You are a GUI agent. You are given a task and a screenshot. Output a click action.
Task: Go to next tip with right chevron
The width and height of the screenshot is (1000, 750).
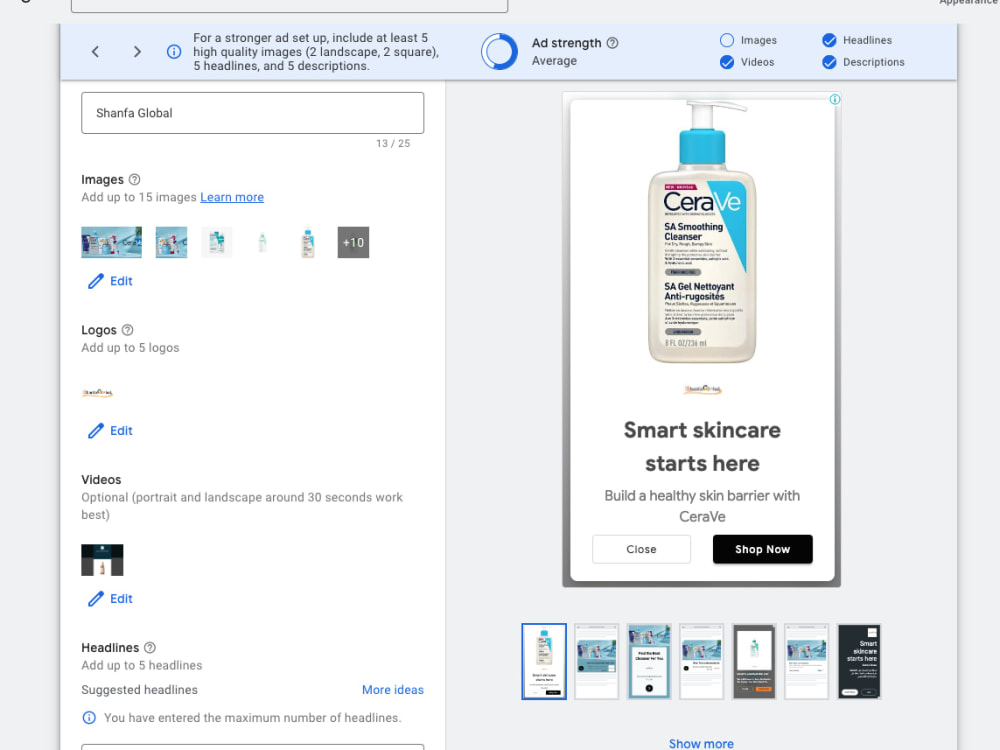(137, 52)
